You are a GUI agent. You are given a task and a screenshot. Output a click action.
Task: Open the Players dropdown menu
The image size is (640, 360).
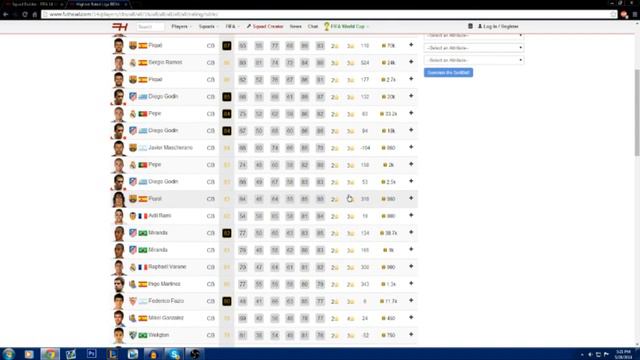pyautogui.click(x=181, y=27)
